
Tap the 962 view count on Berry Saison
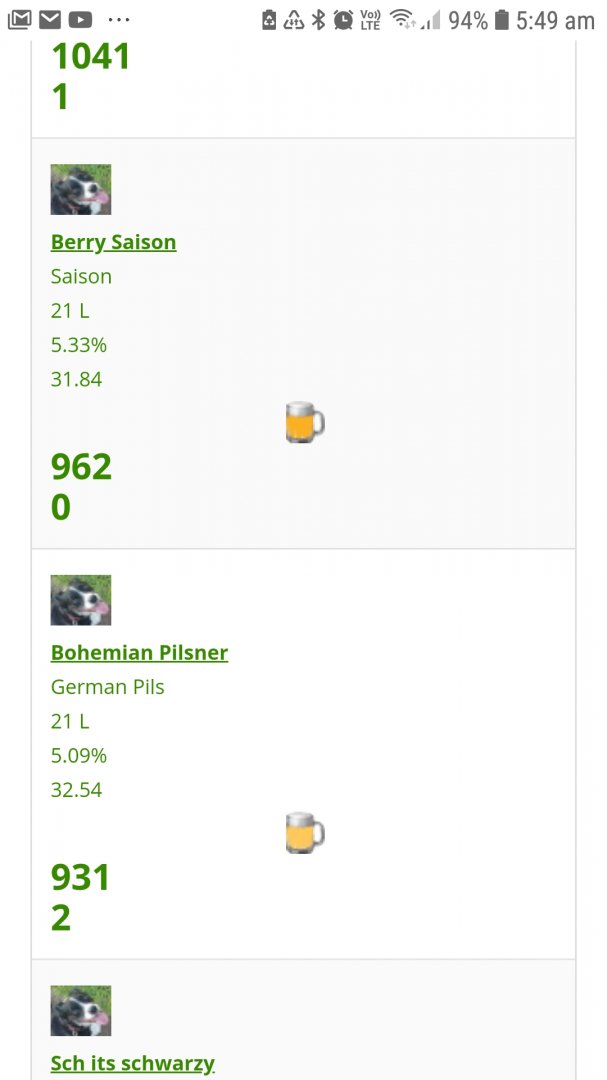tap(81, 467)
